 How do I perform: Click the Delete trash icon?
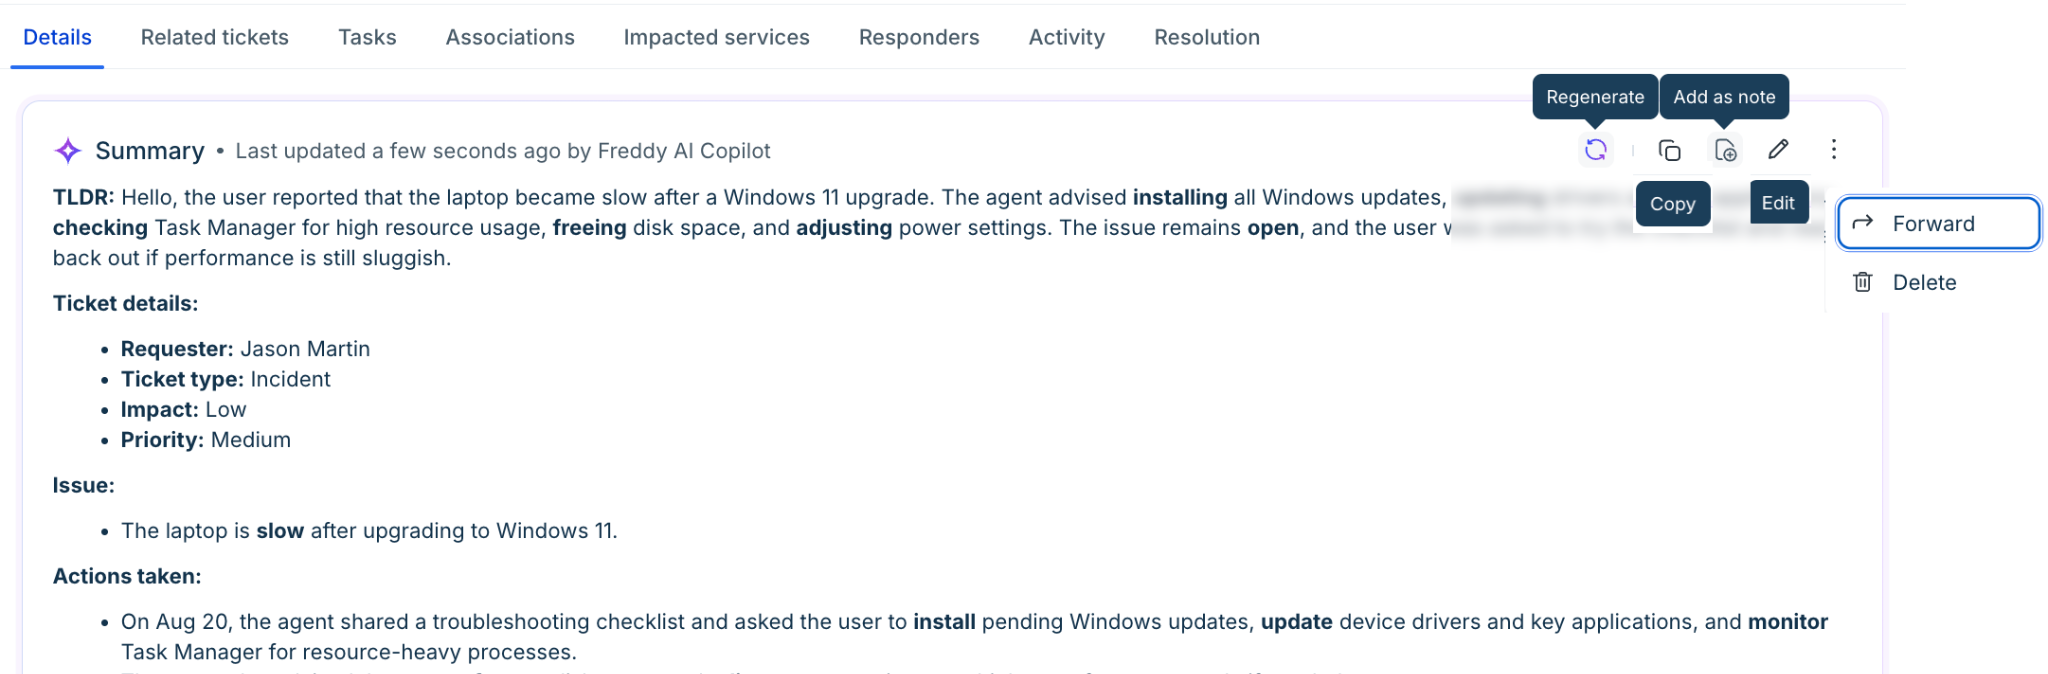tap(1862, 282)
